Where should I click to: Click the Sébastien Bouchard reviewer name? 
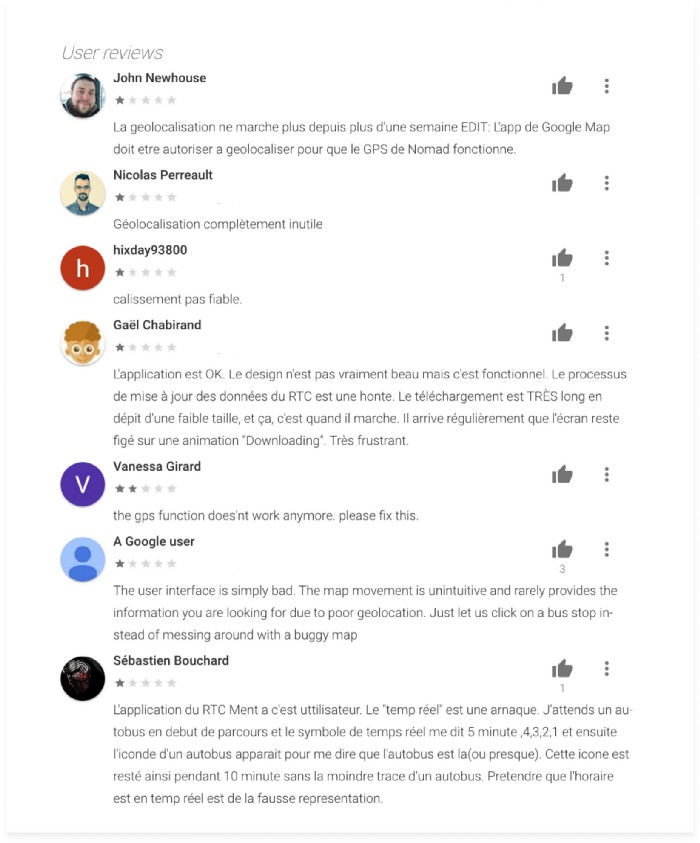[171, 660]
